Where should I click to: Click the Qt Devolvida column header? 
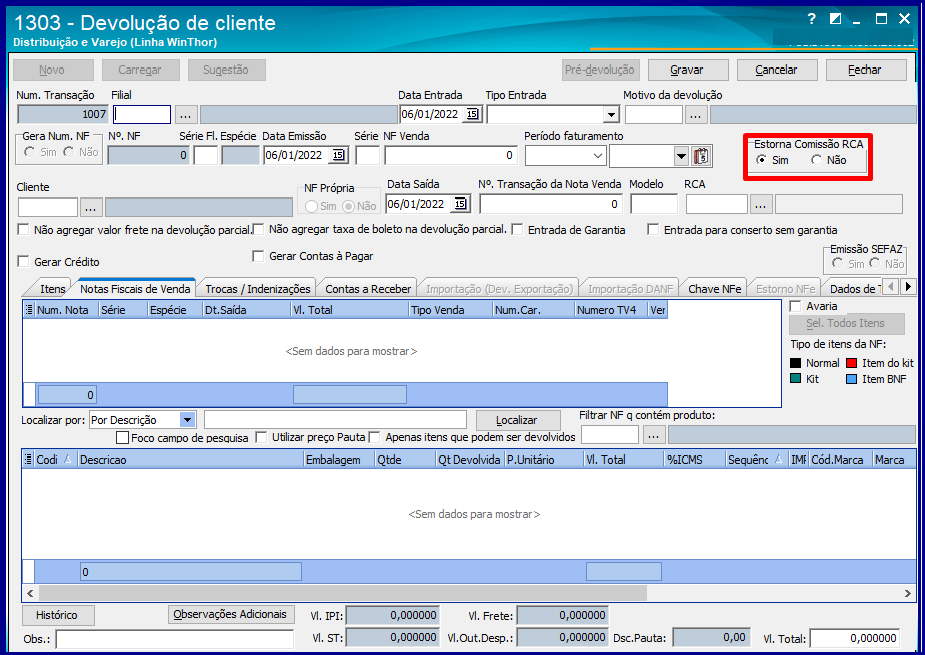coord(470,460)
